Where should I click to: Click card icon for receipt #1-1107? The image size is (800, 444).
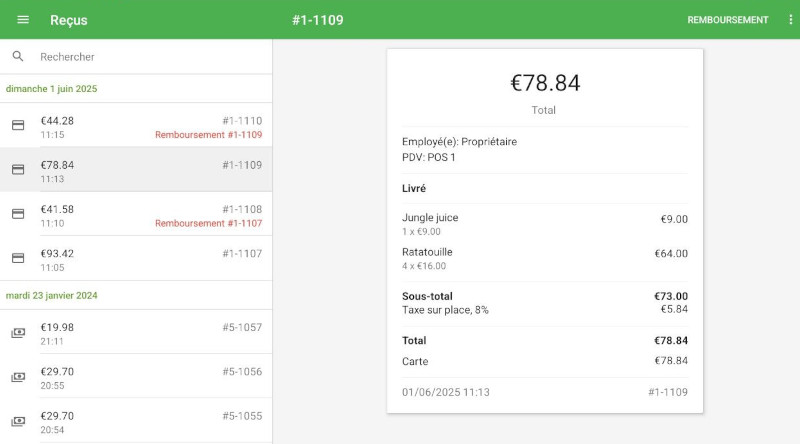click(x=18, y=258)
